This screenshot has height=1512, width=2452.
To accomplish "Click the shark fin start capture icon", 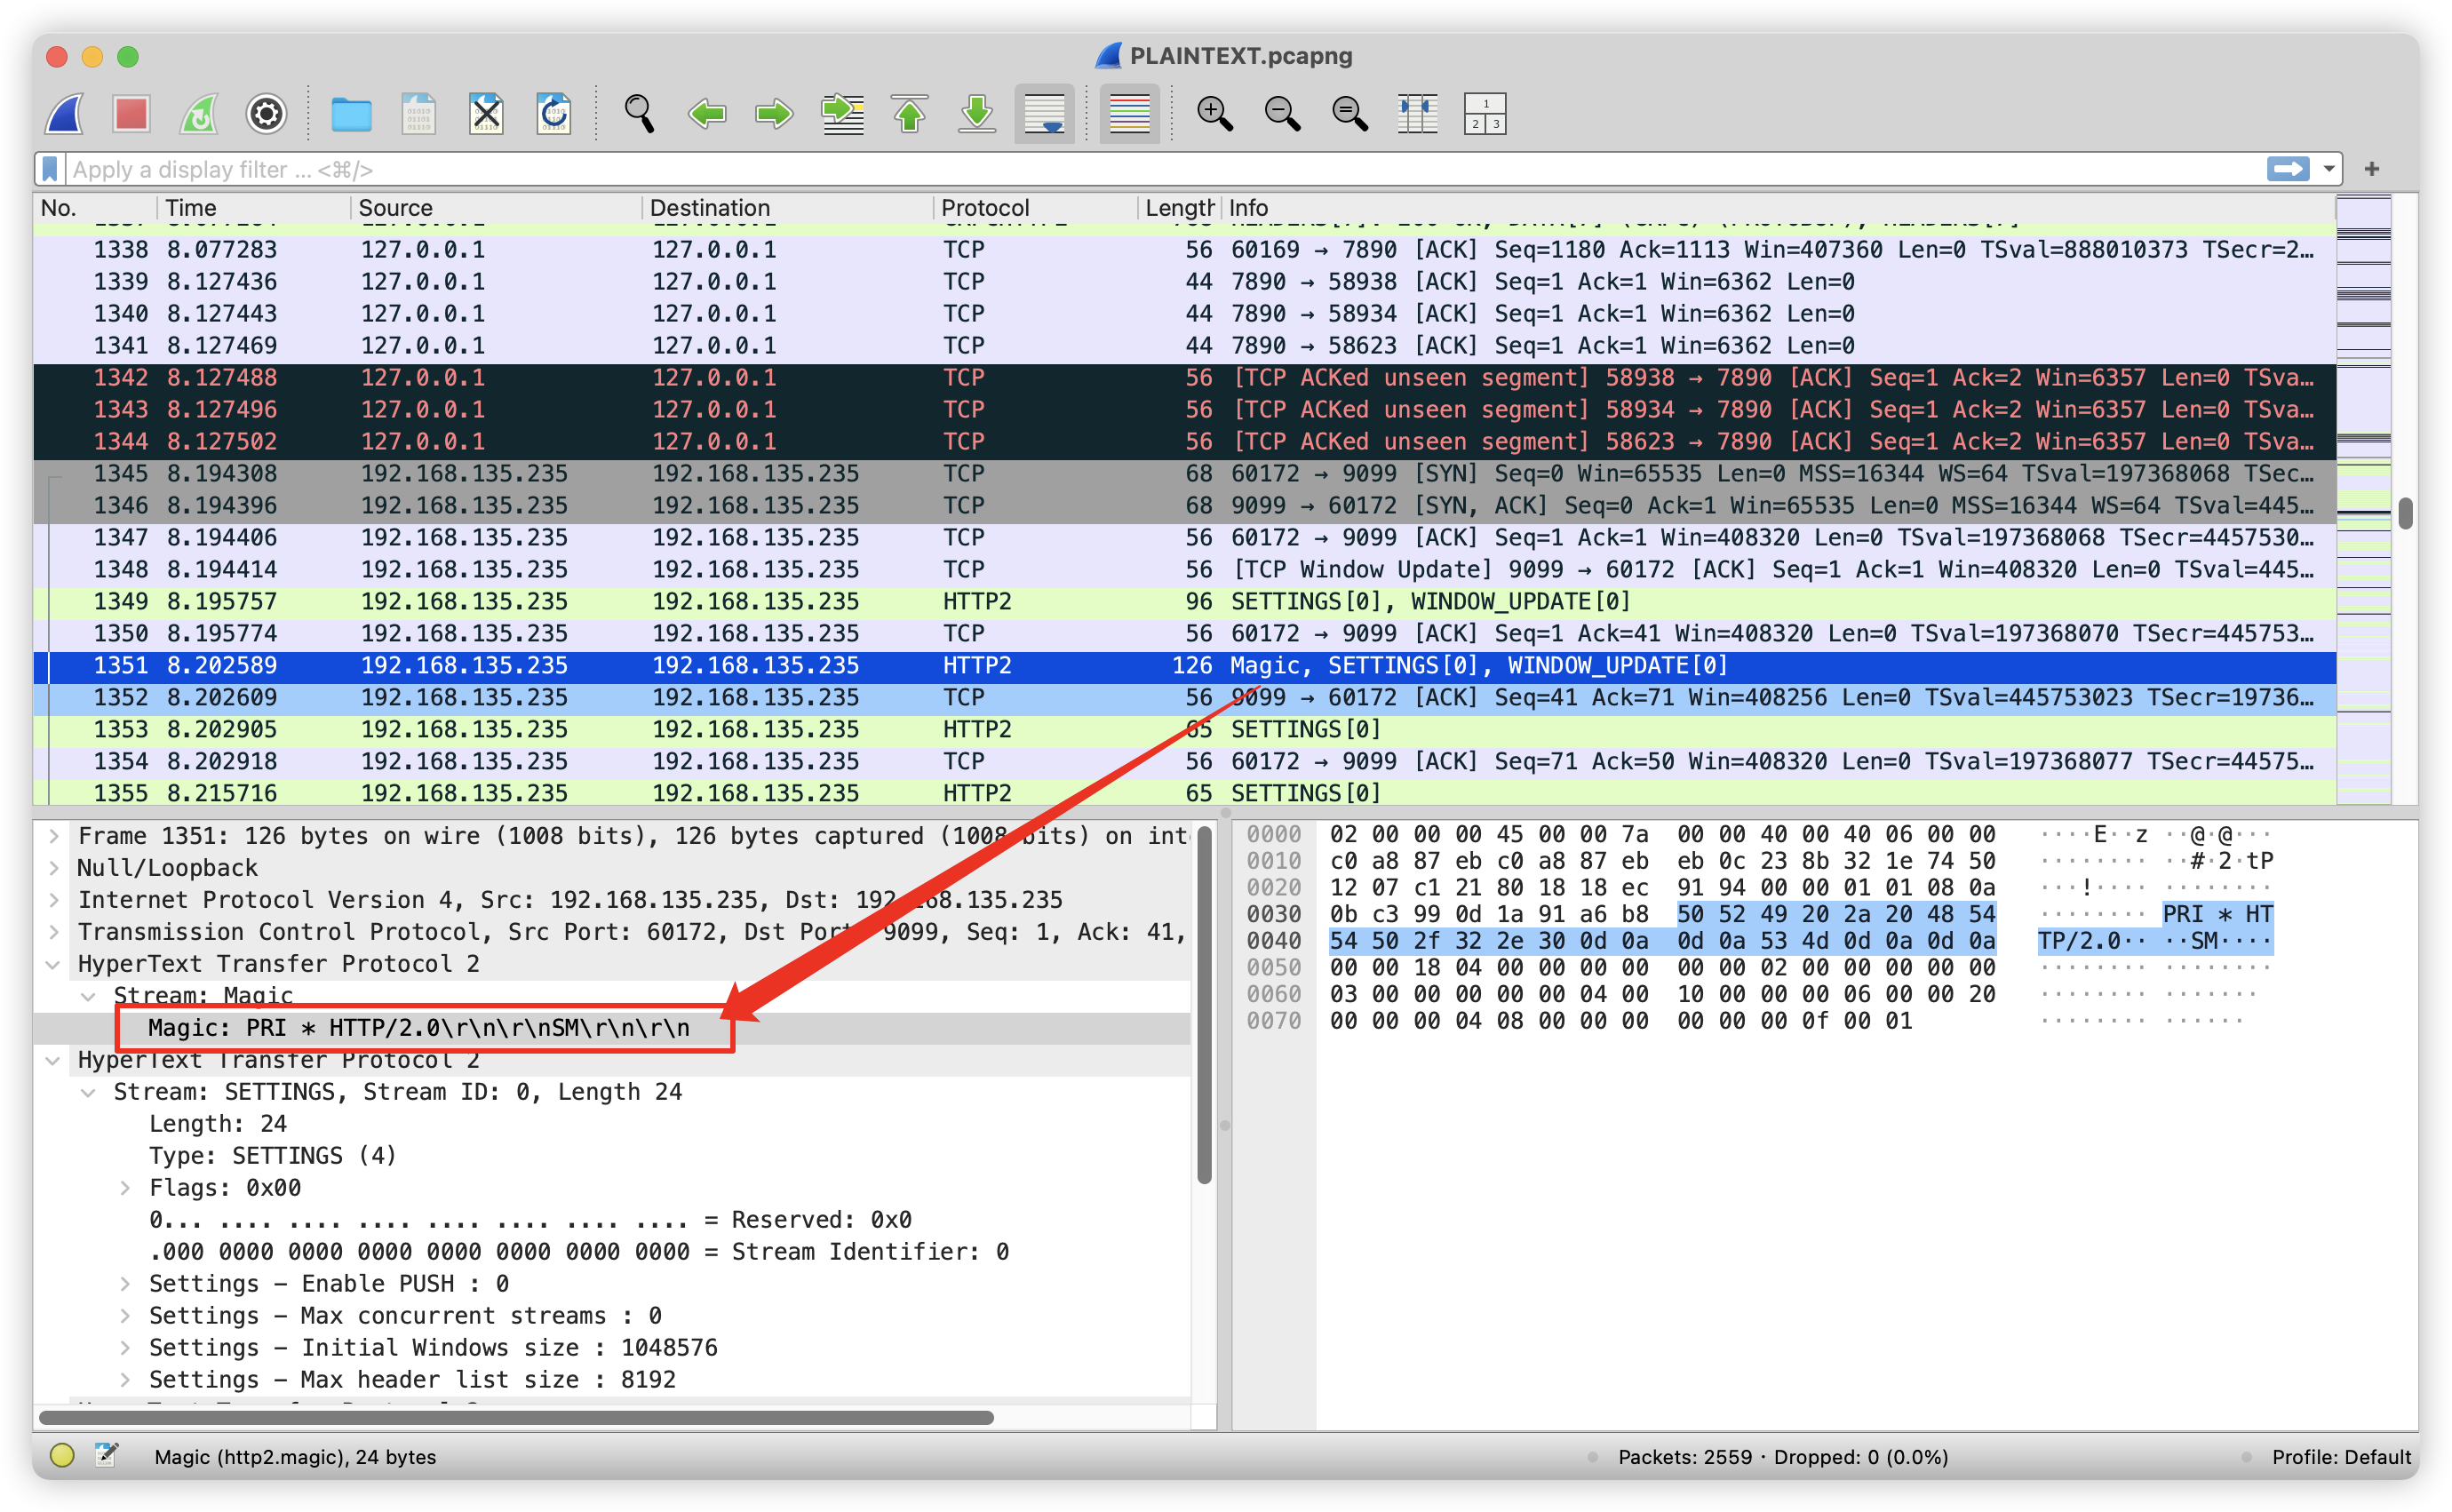I will 66,114.
